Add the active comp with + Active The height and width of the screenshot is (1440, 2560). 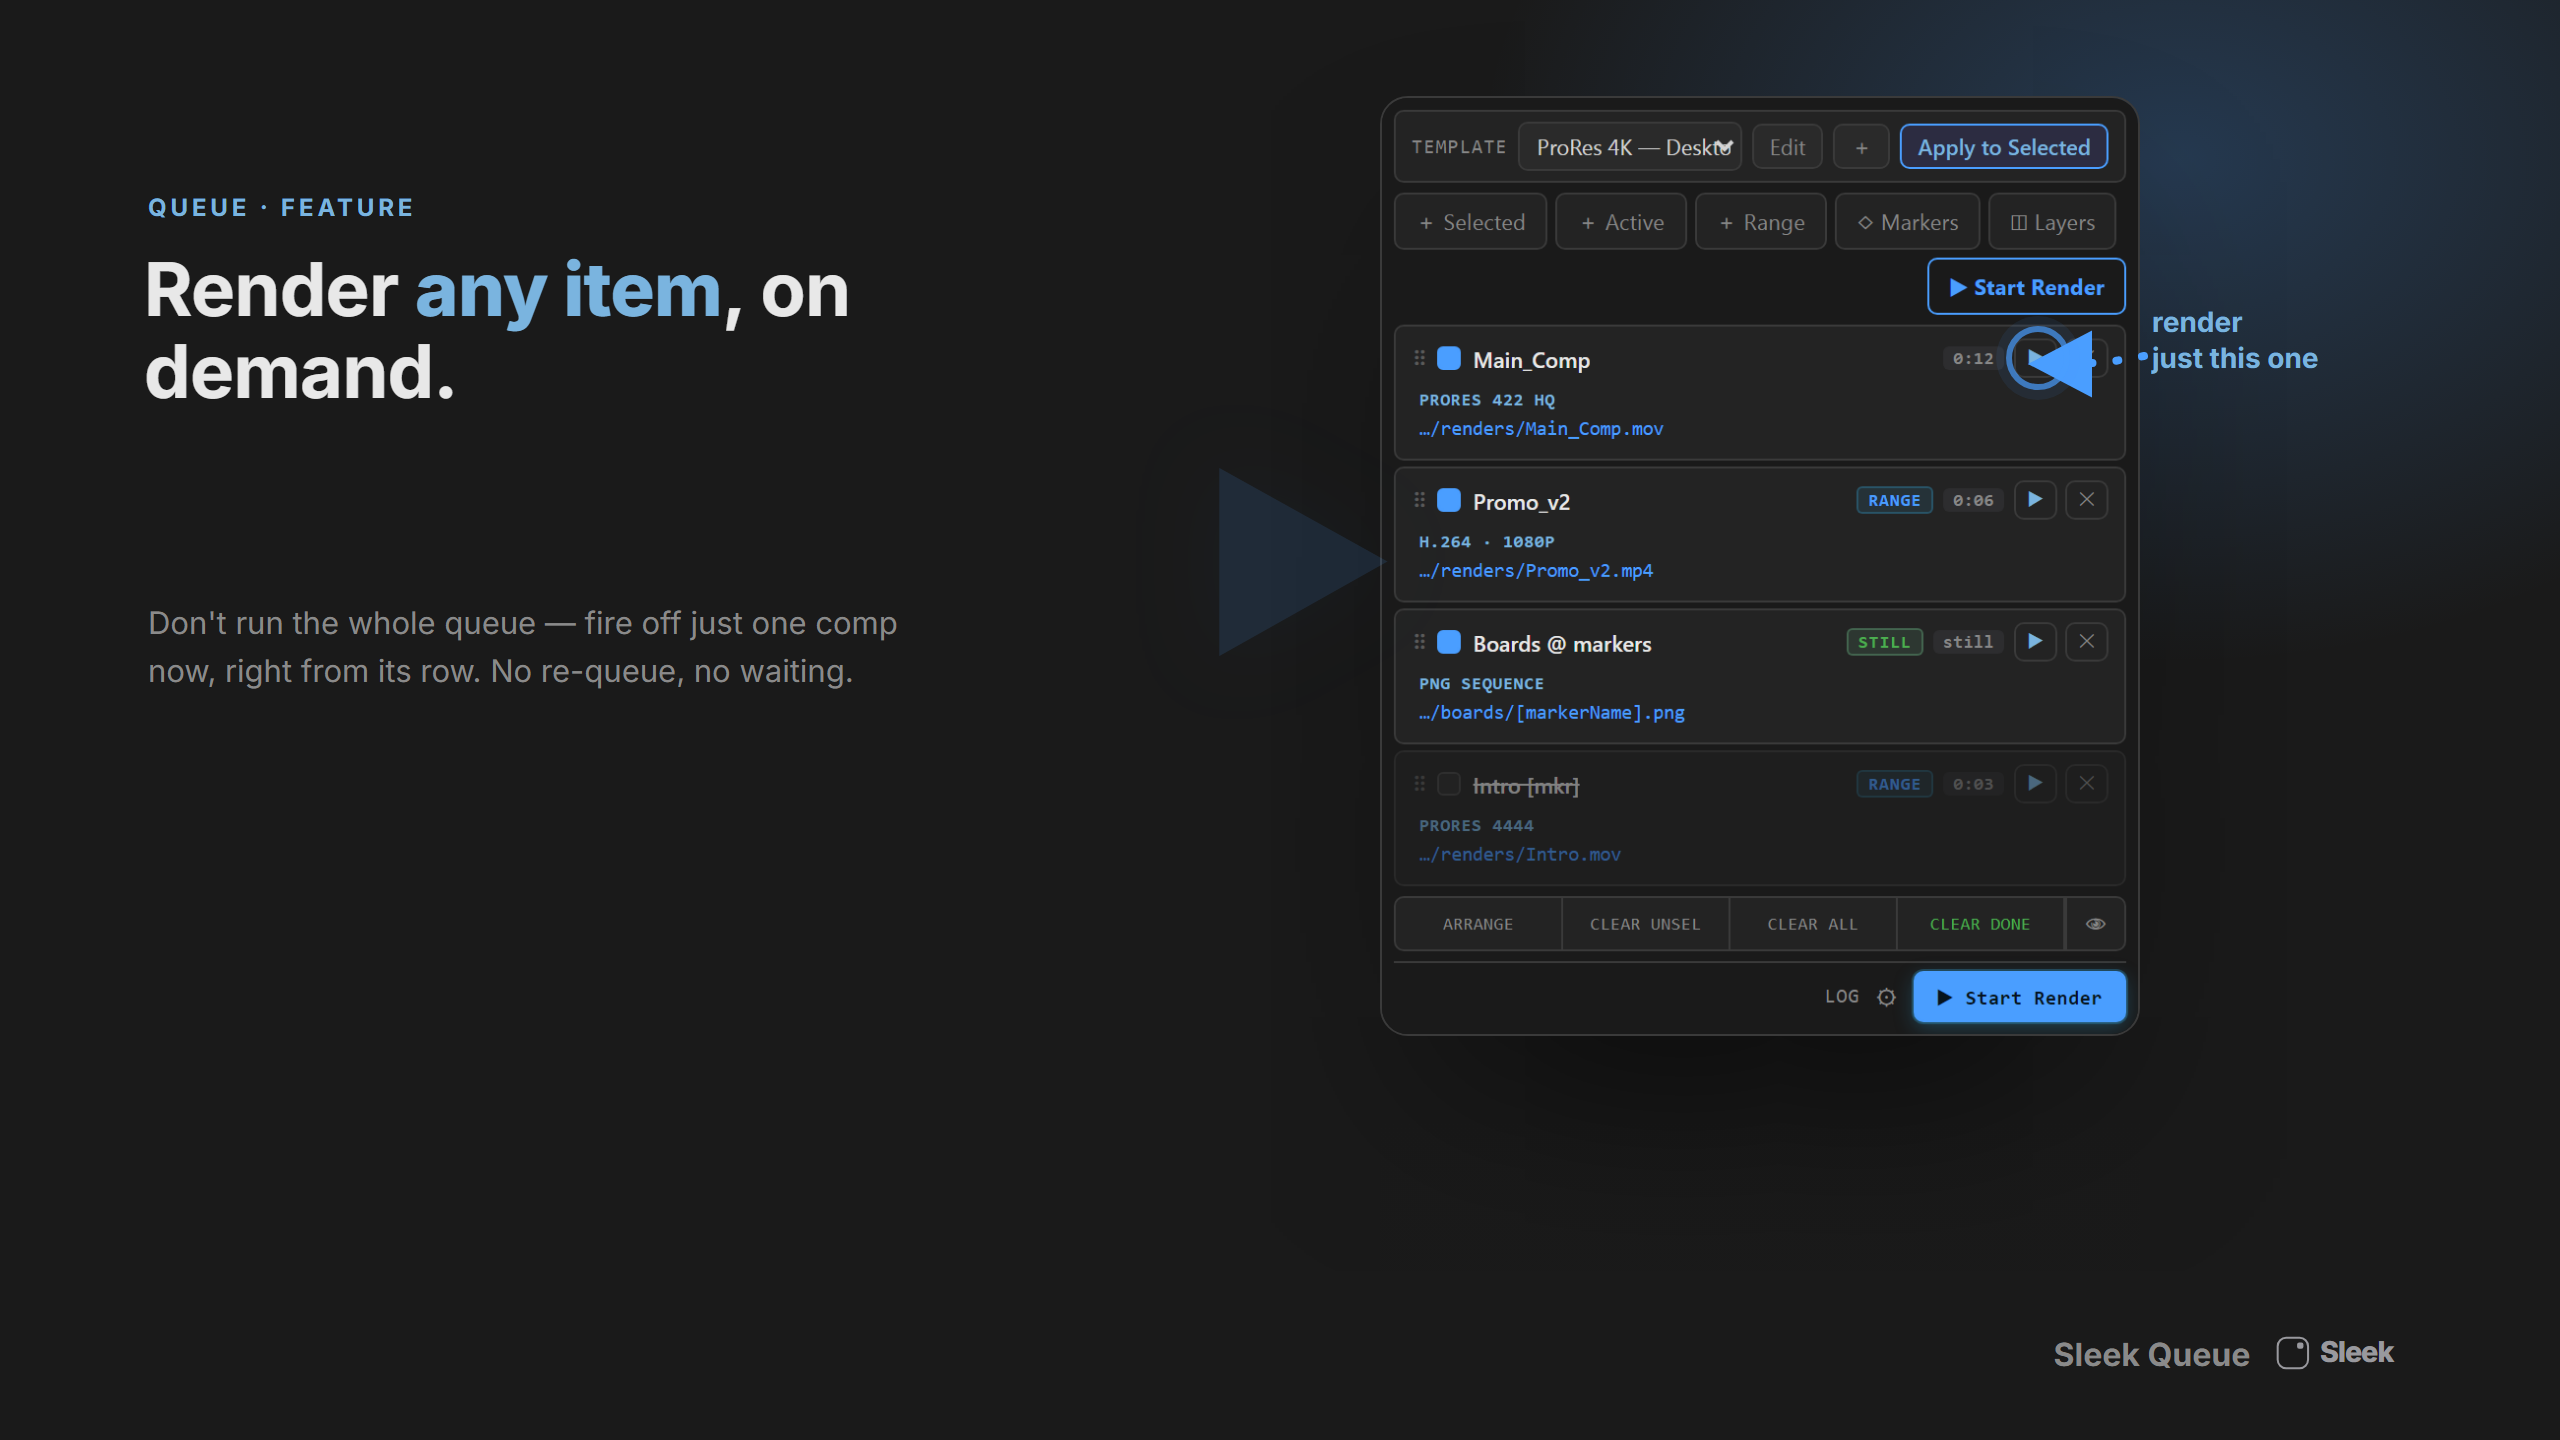[1621, 222]
